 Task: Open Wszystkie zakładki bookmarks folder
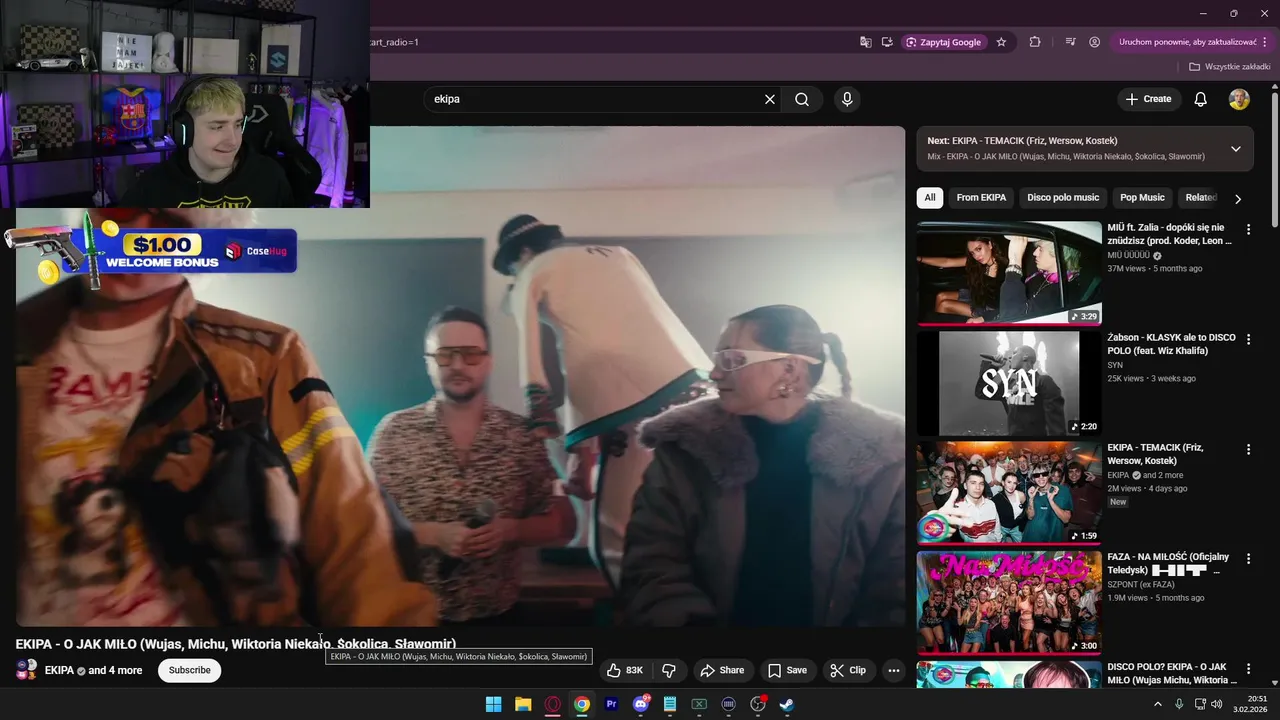point(1230,67)
